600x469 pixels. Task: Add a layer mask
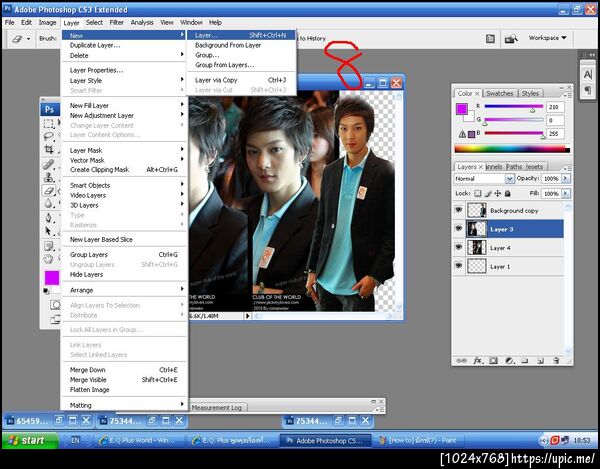[494, 360]
